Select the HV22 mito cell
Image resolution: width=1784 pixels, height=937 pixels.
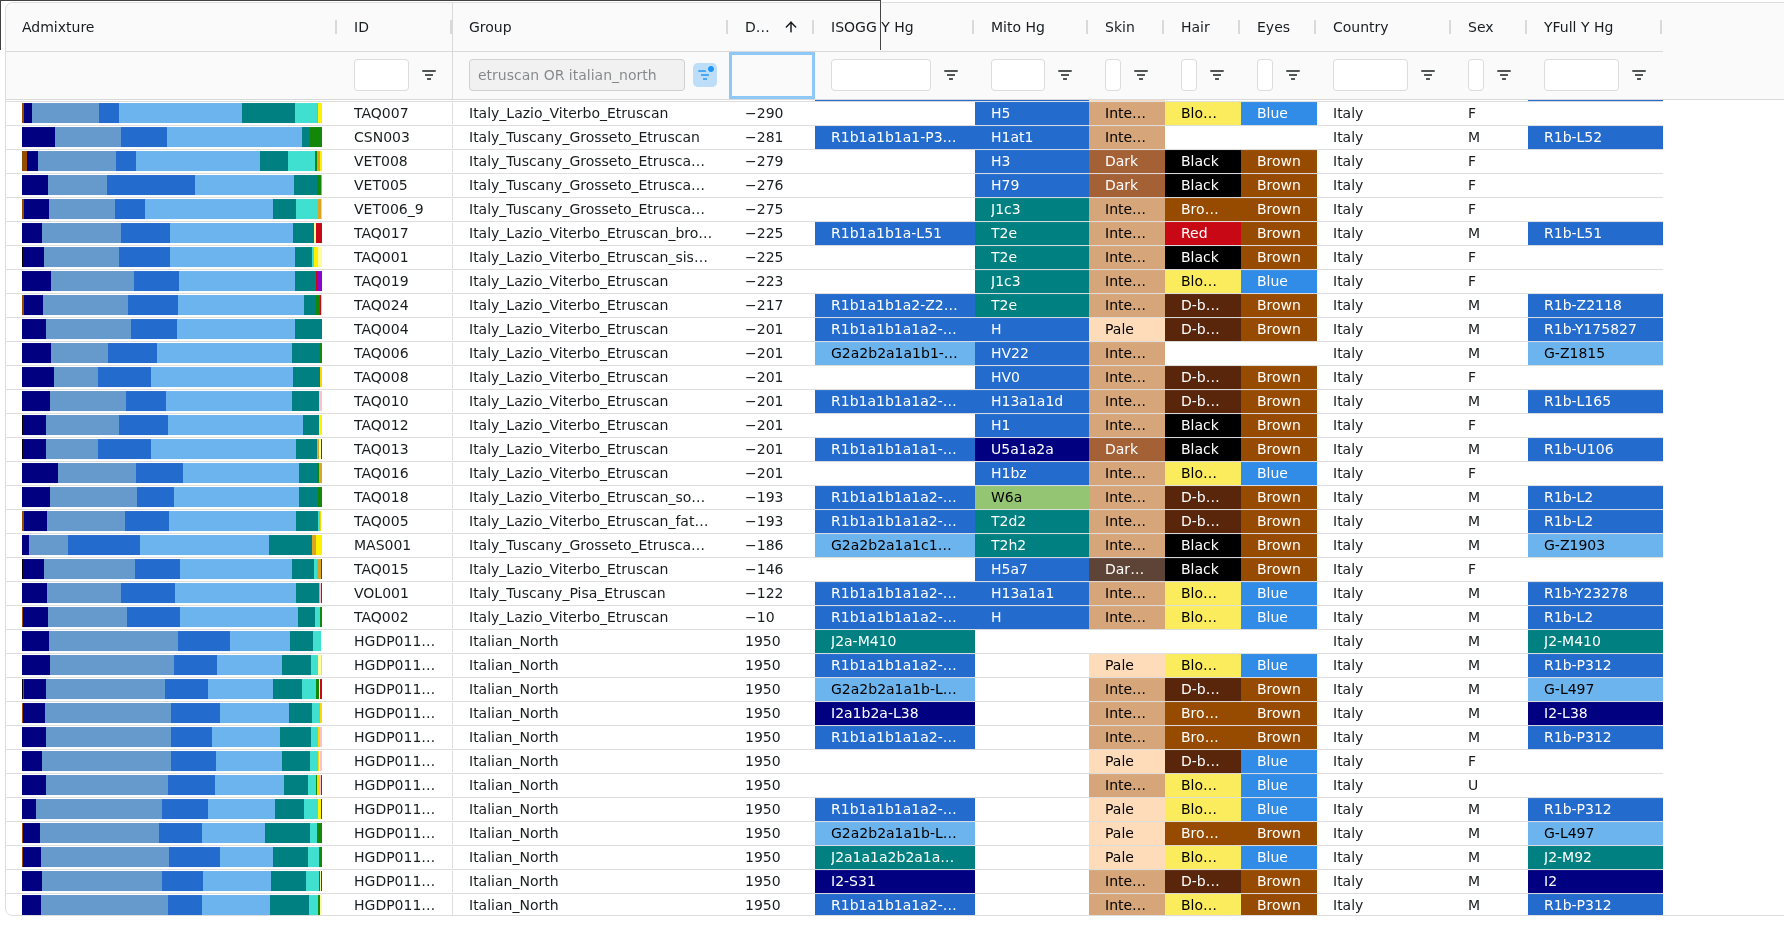click(x=1032, y=353)
